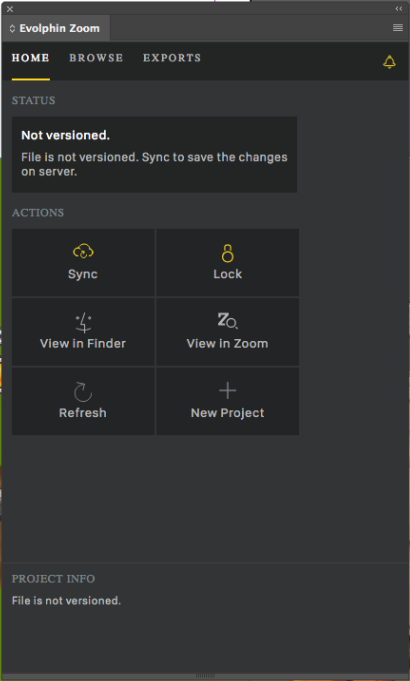The height and width of the screenshot is (681, 410).
Task: Collapse the panel with double chevrons
Action: click(399, 9)
